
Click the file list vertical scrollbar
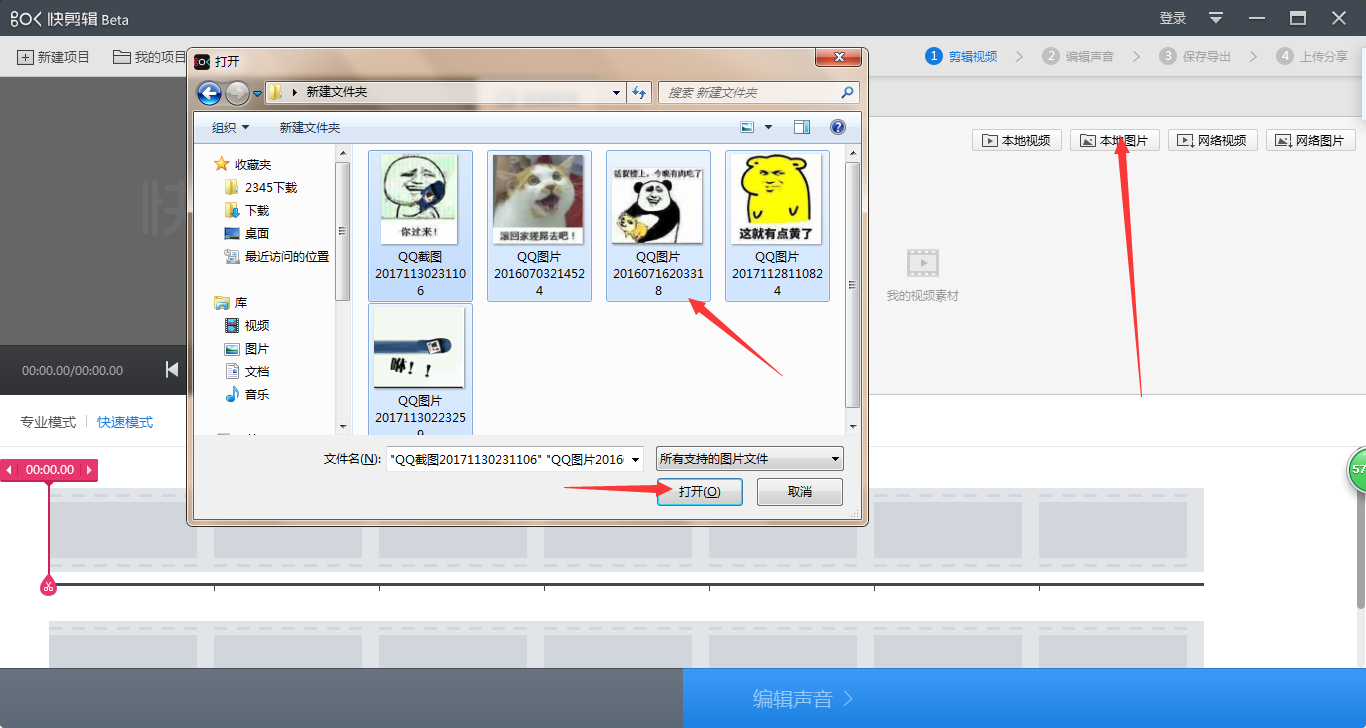tap(852, 285)
